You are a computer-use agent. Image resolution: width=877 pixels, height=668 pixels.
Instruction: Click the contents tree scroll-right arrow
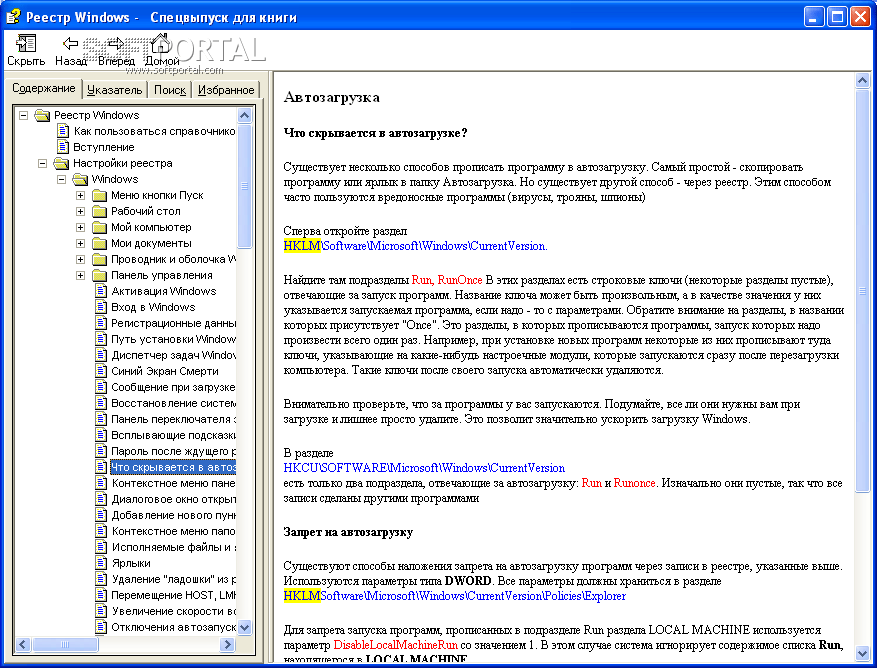point(227,645)
